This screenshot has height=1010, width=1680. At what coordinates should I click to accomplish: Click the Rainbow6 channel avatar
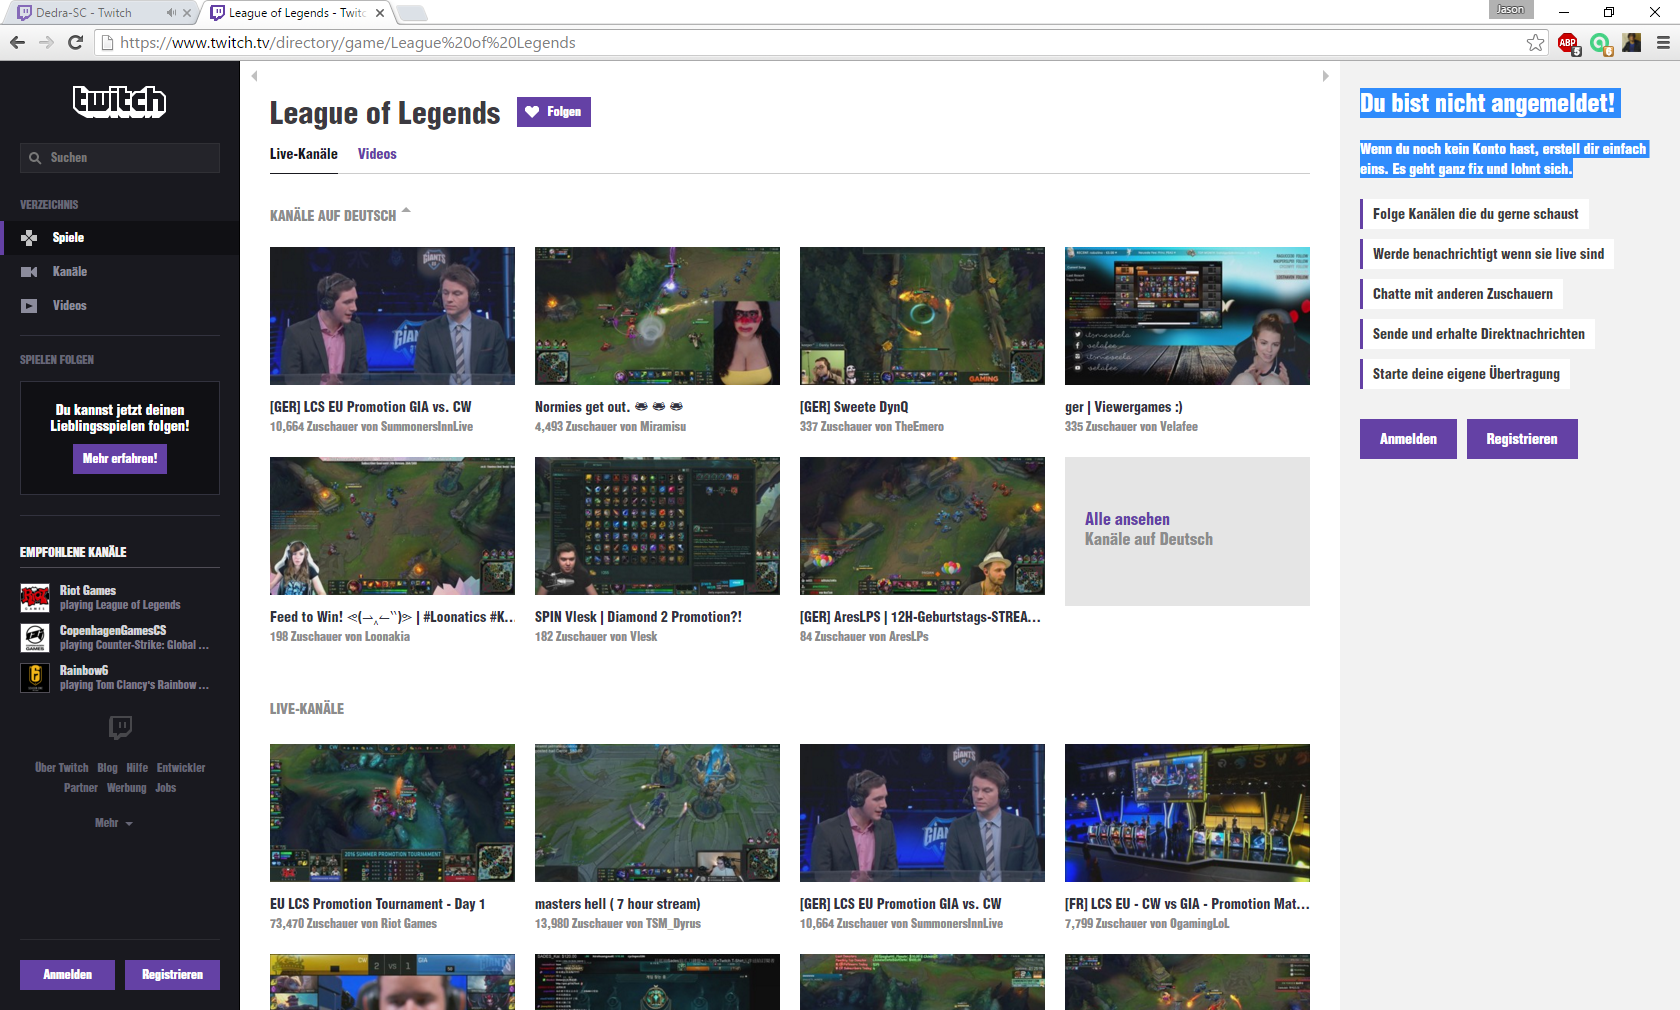(35, 678)
